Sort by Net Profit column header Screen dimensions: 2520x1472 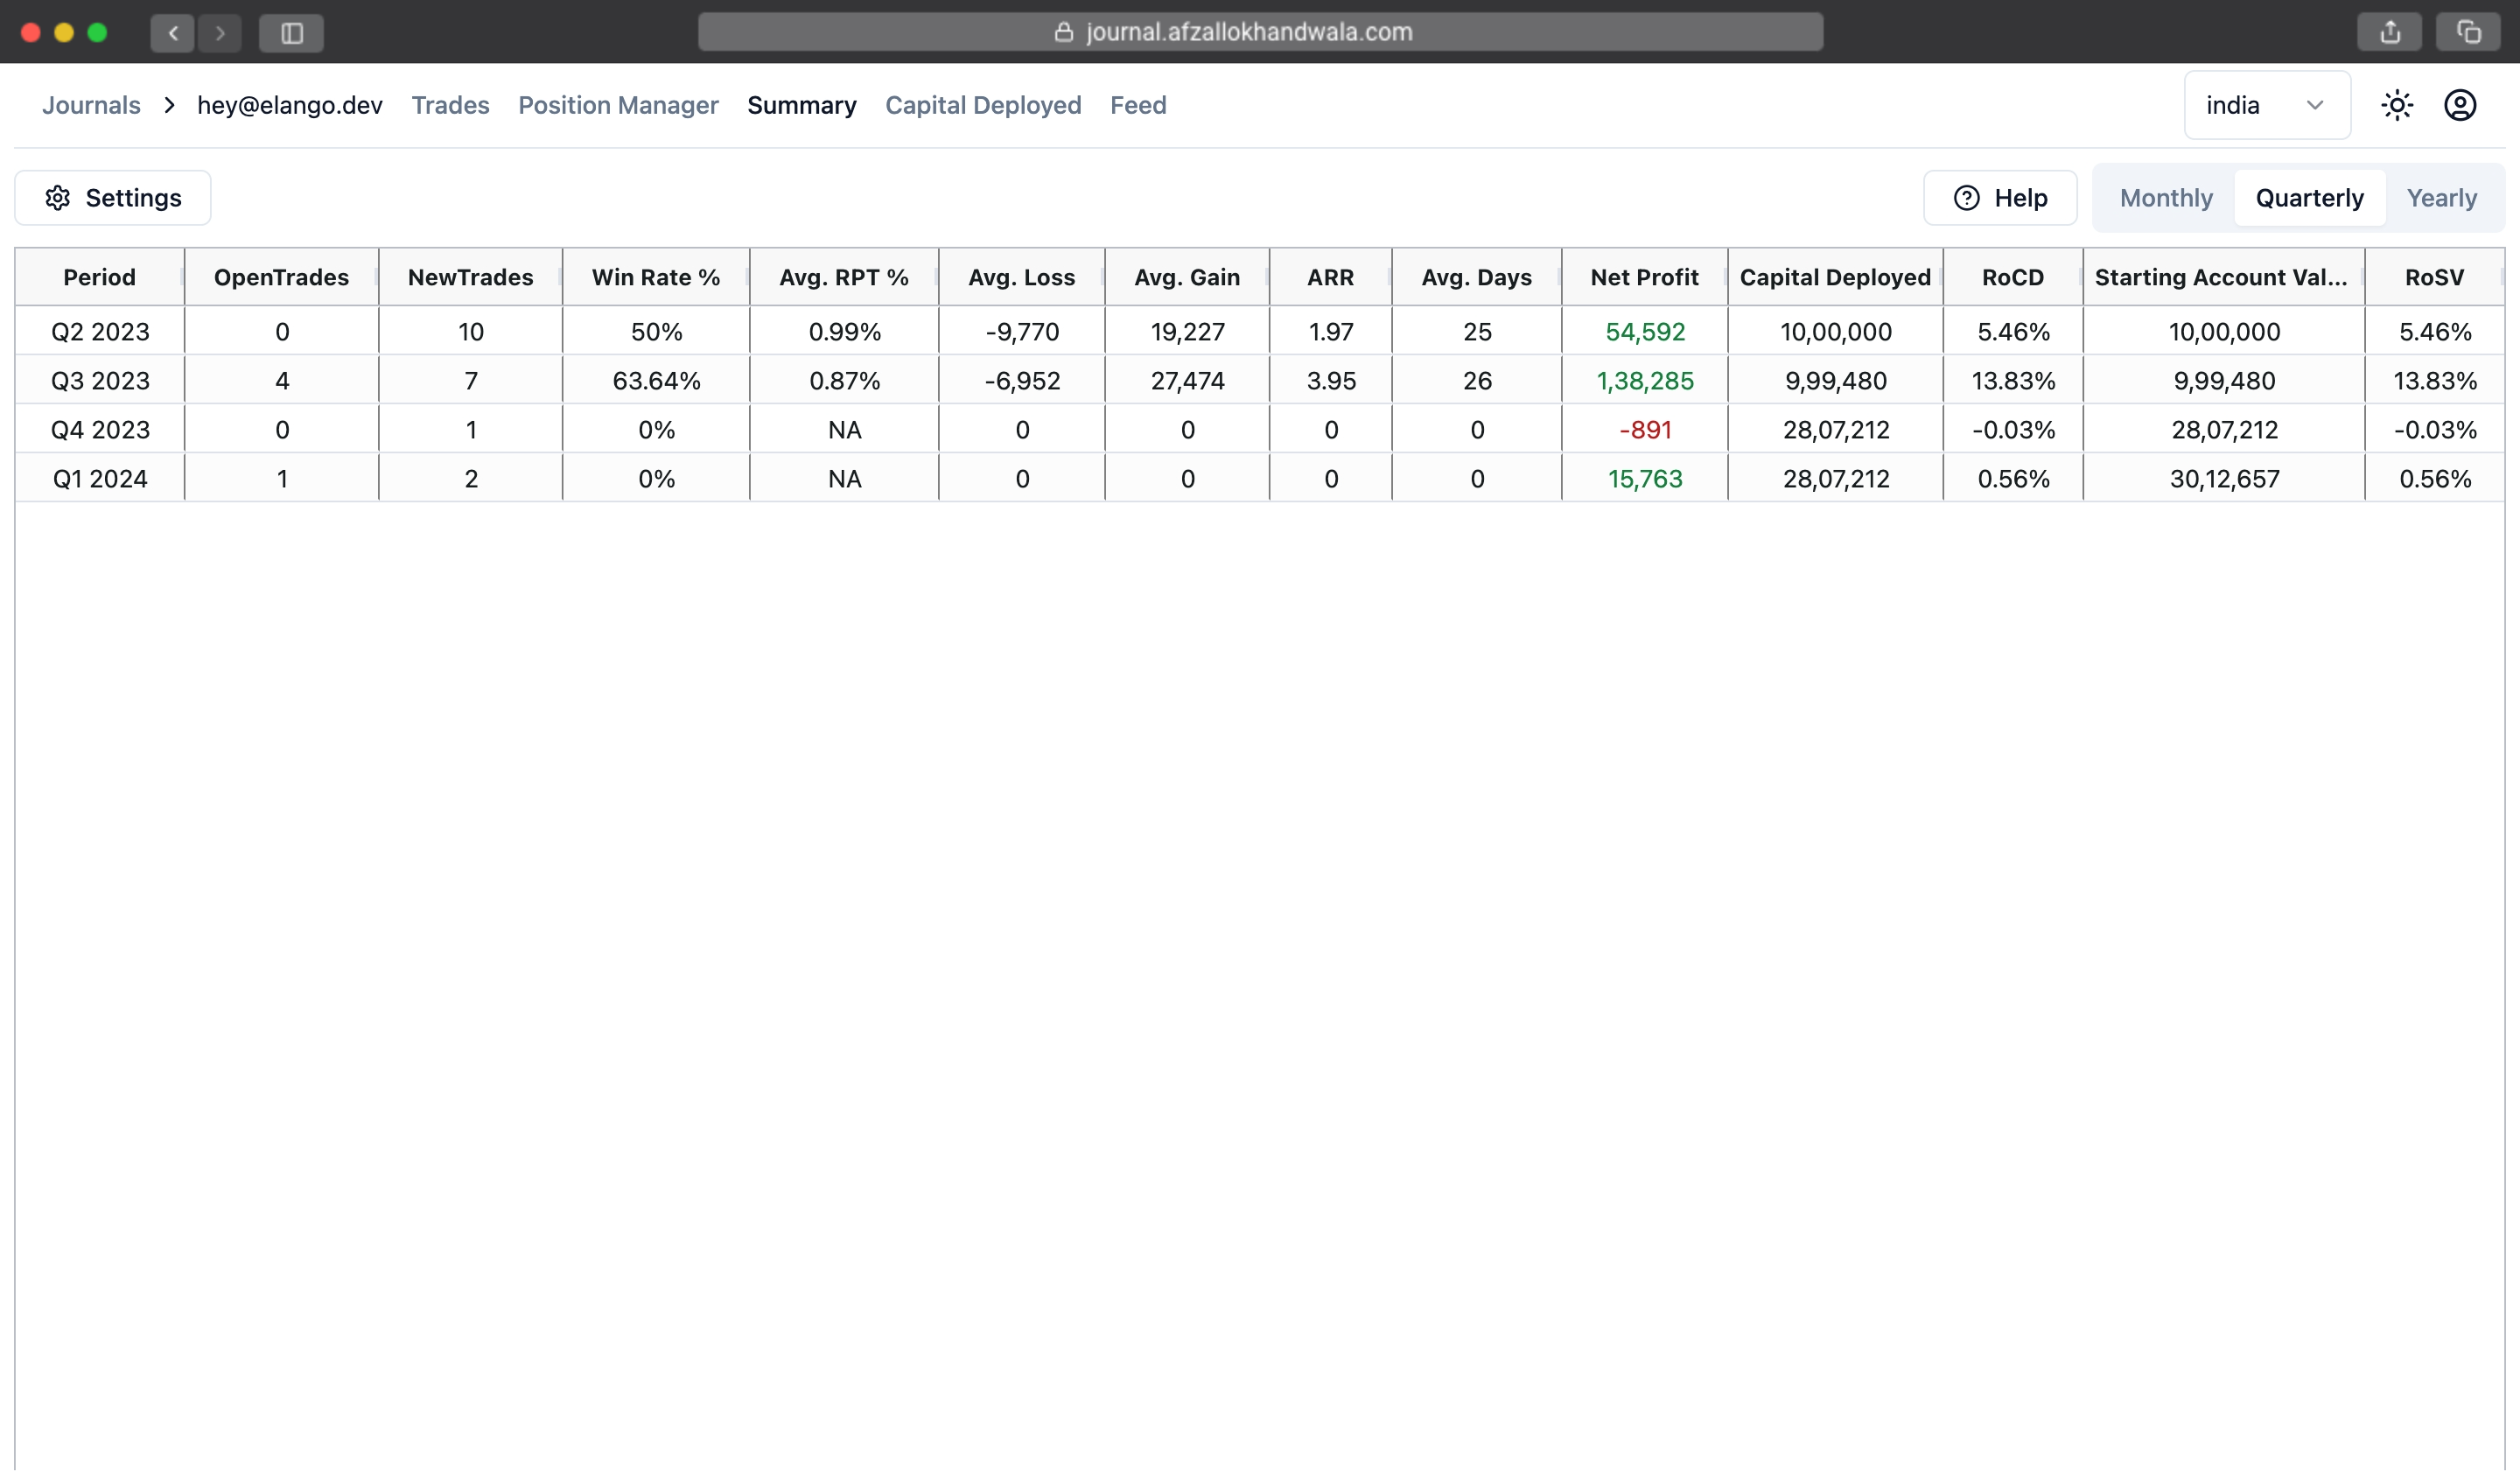[x=1643, y=277]
